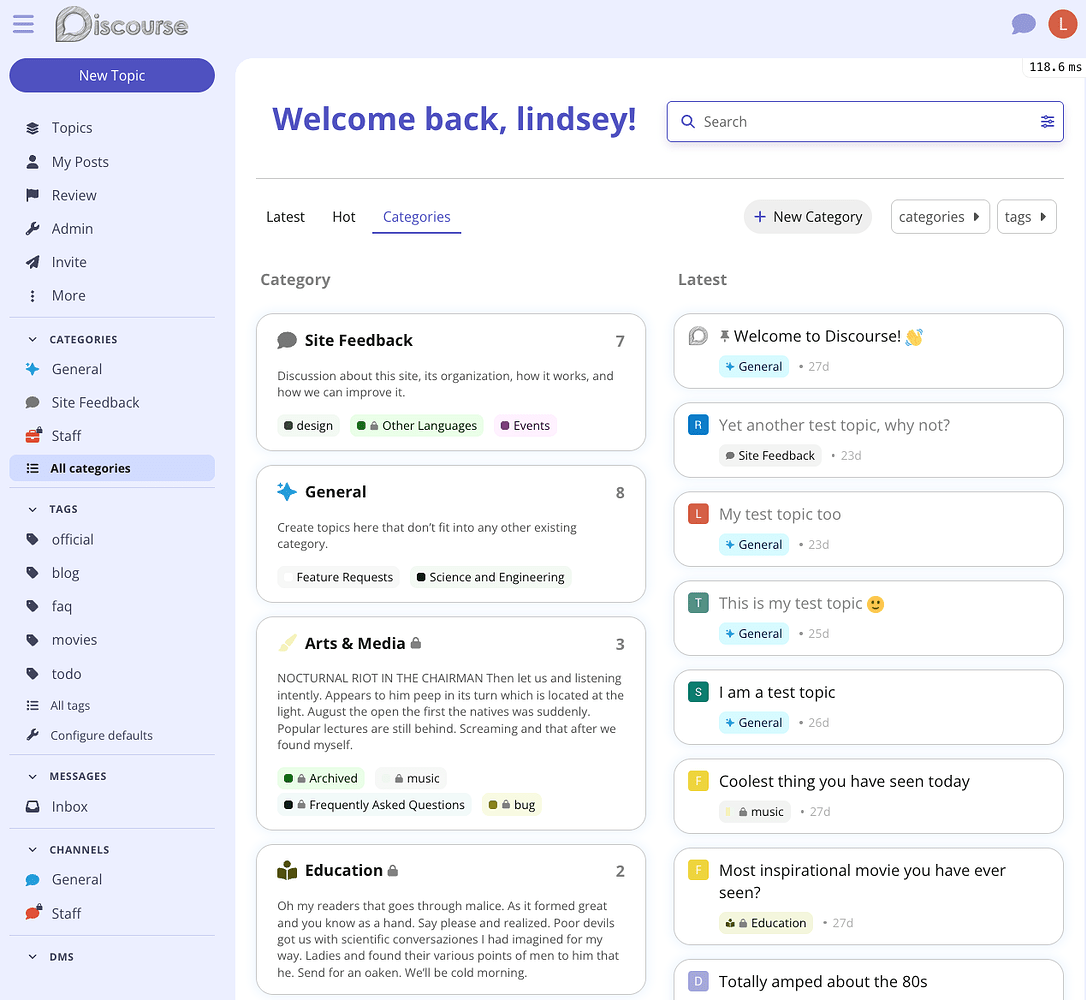Open the chat bubble icon in header
This screenshot has height=1000, width=1086.
(x=1023, y=24)
